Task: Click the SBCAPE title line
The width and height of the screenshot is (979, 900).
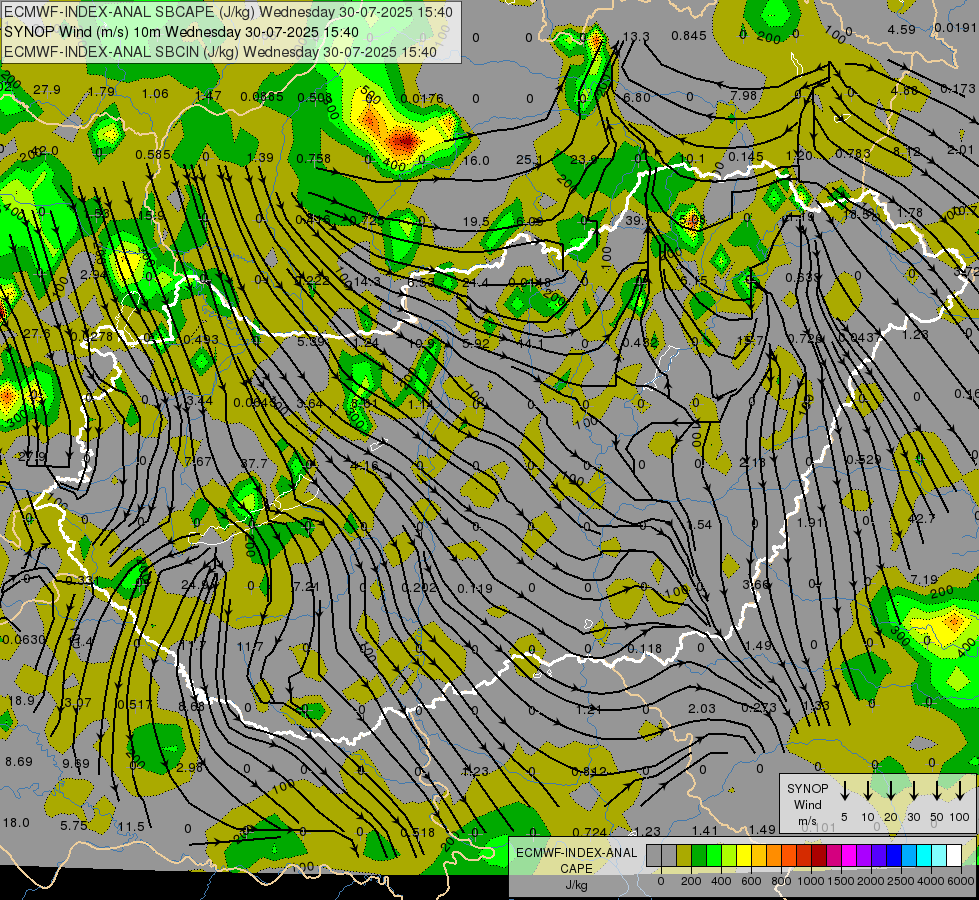Action: coord(229,12)
